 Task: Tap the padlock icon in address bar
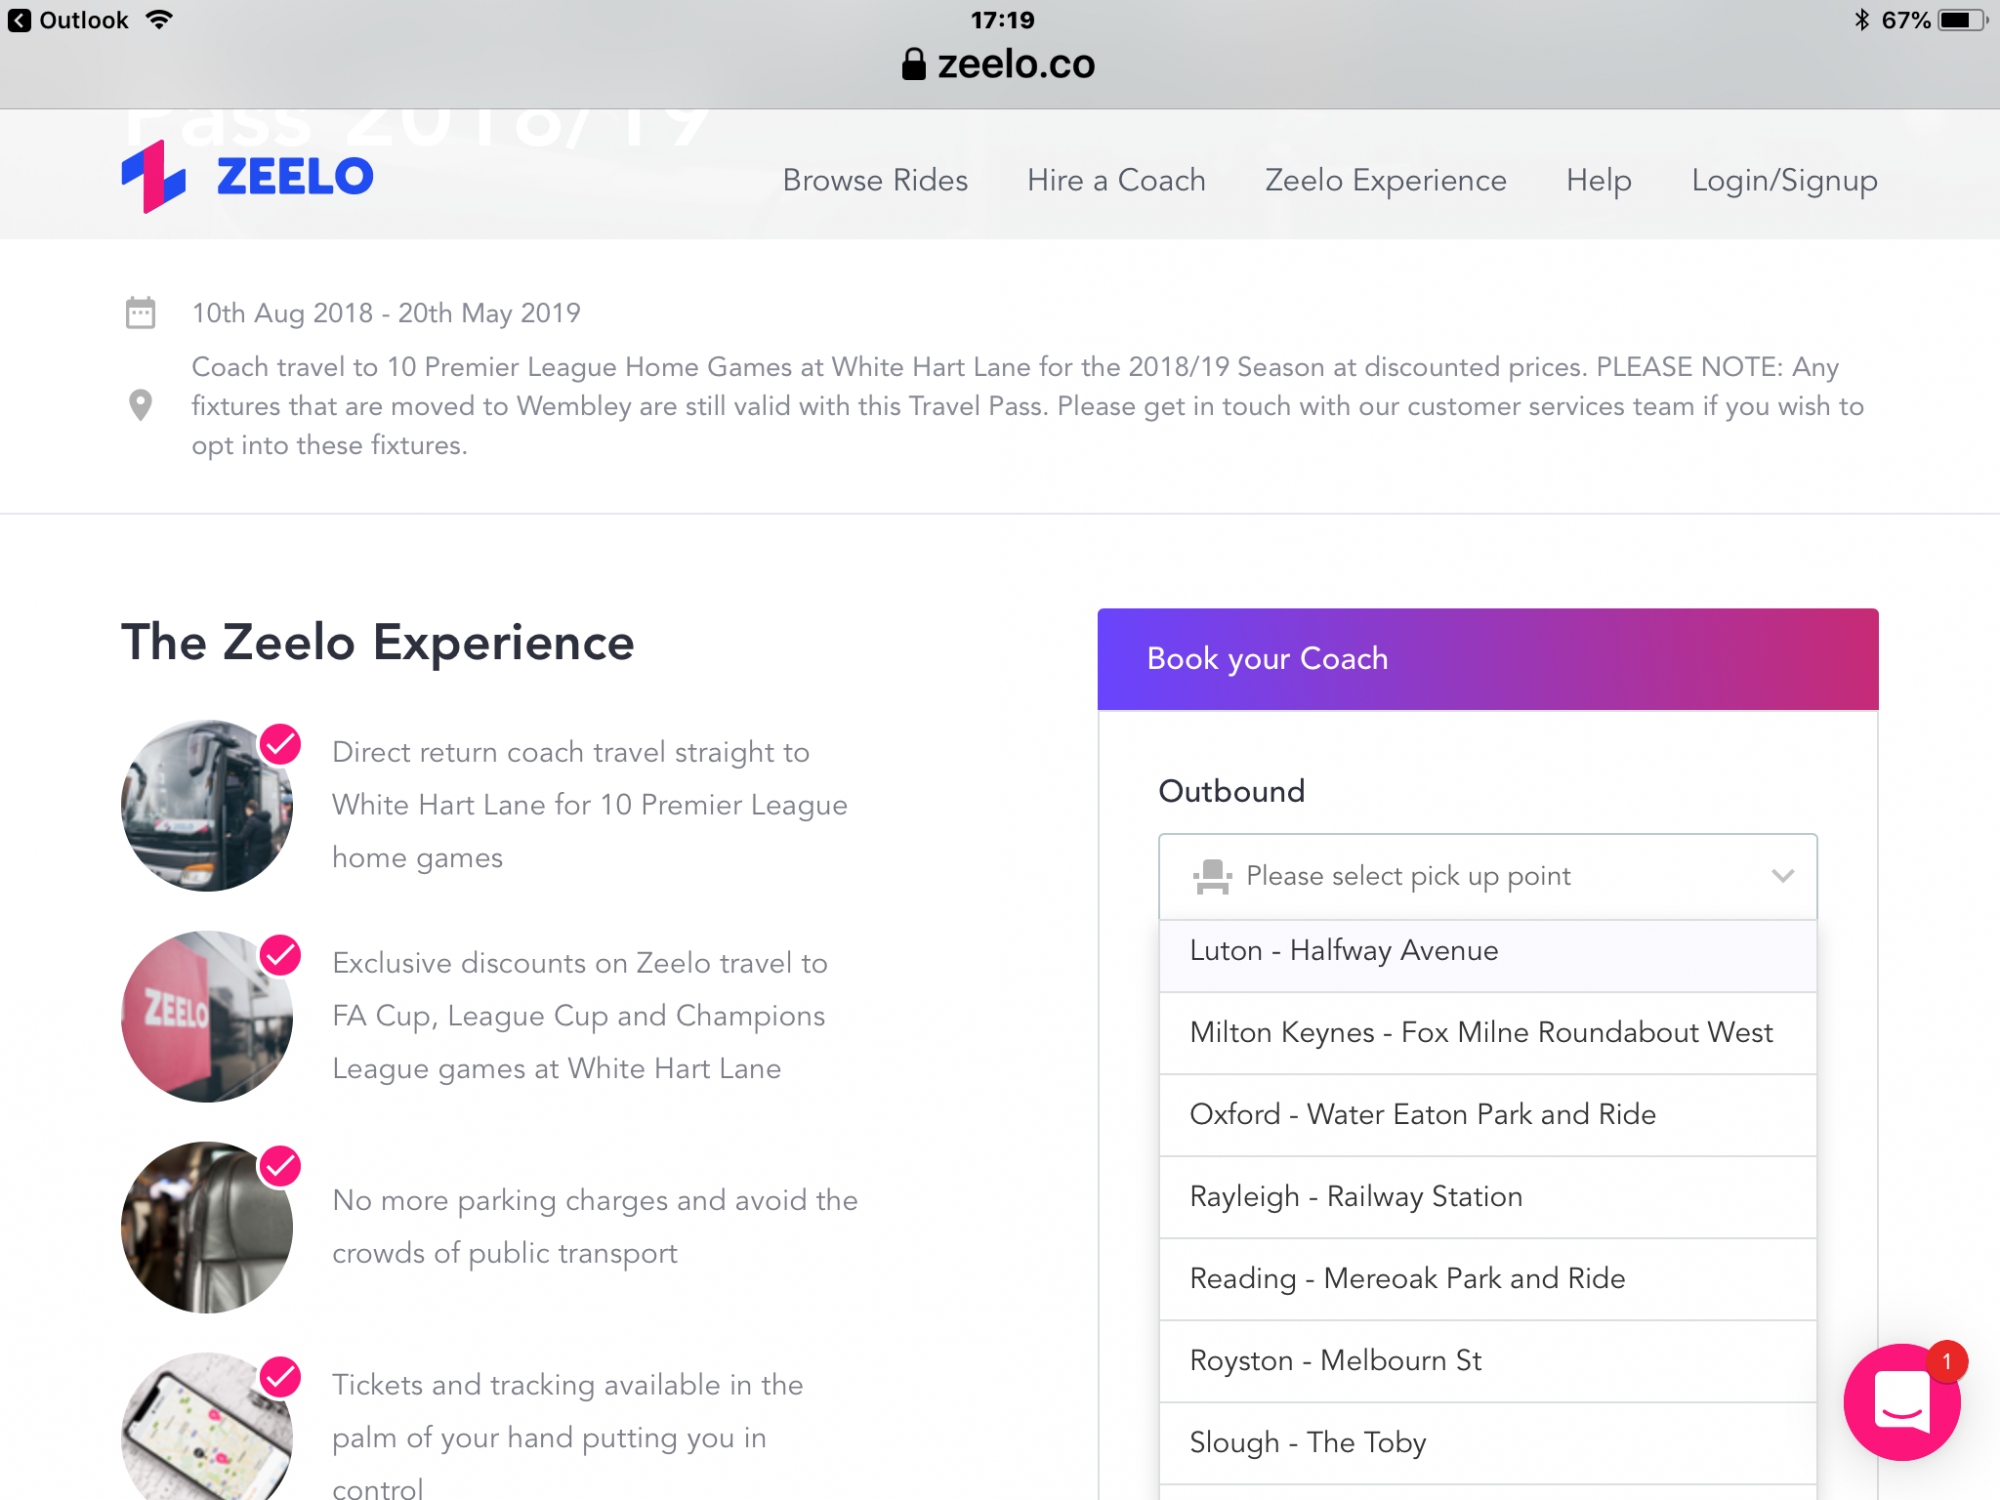pyautogui.click(x=913, y=64)
